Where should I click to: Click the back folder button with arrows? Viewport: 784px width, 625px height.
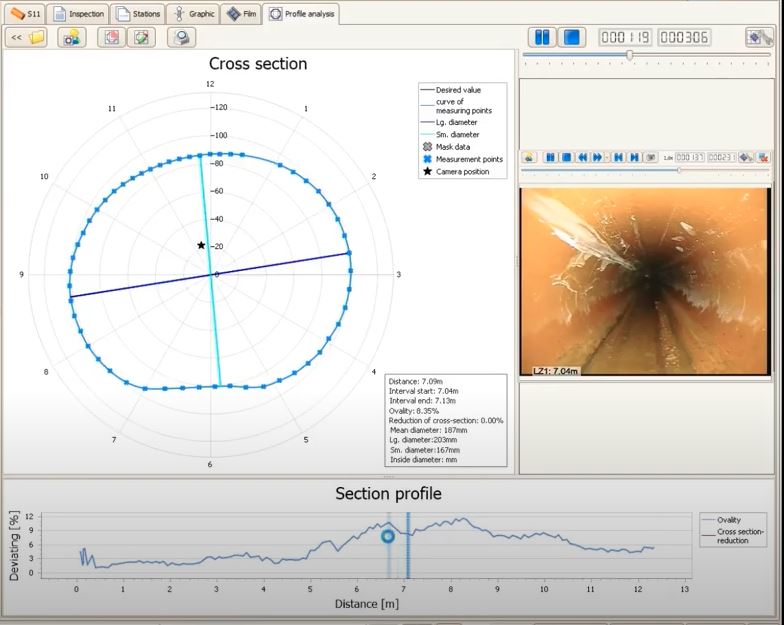(x=27, y=38)
